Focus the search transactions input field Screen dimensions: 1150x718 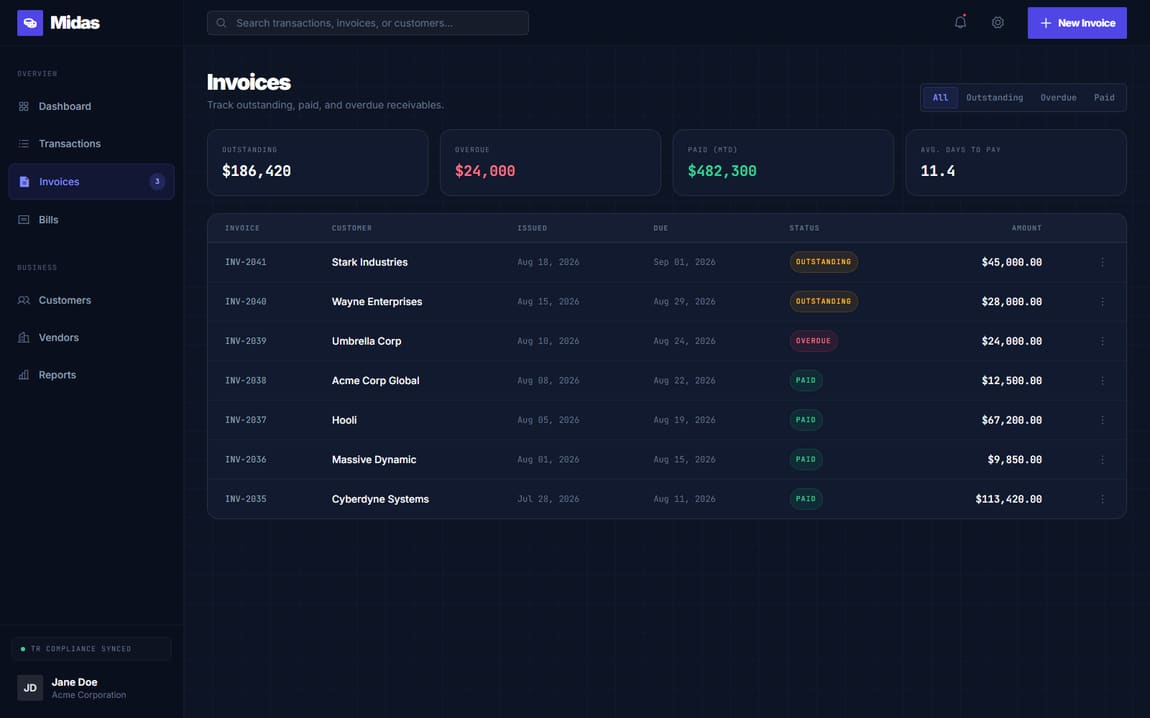coord(367,23)
